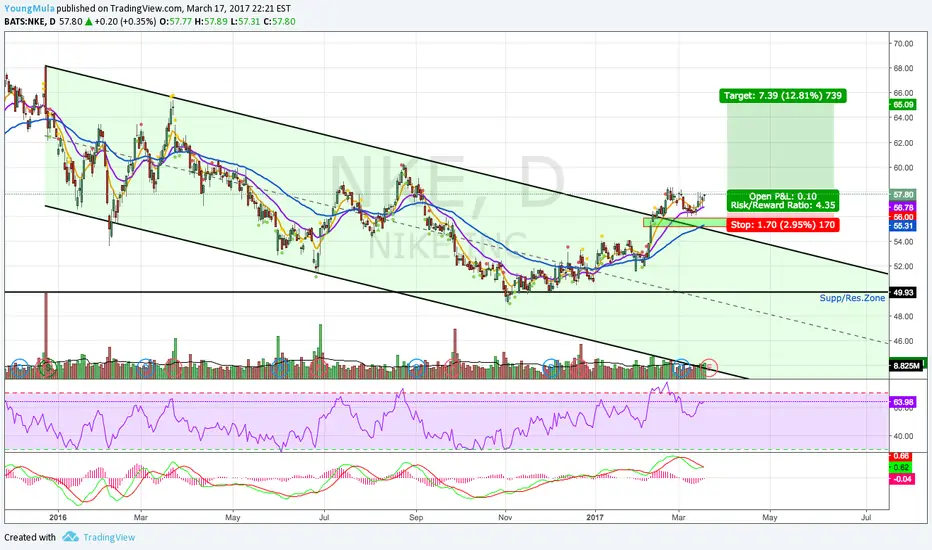Click the Nov label on time axis
This screenshot has height=550, width=932.
coord(505,517)
